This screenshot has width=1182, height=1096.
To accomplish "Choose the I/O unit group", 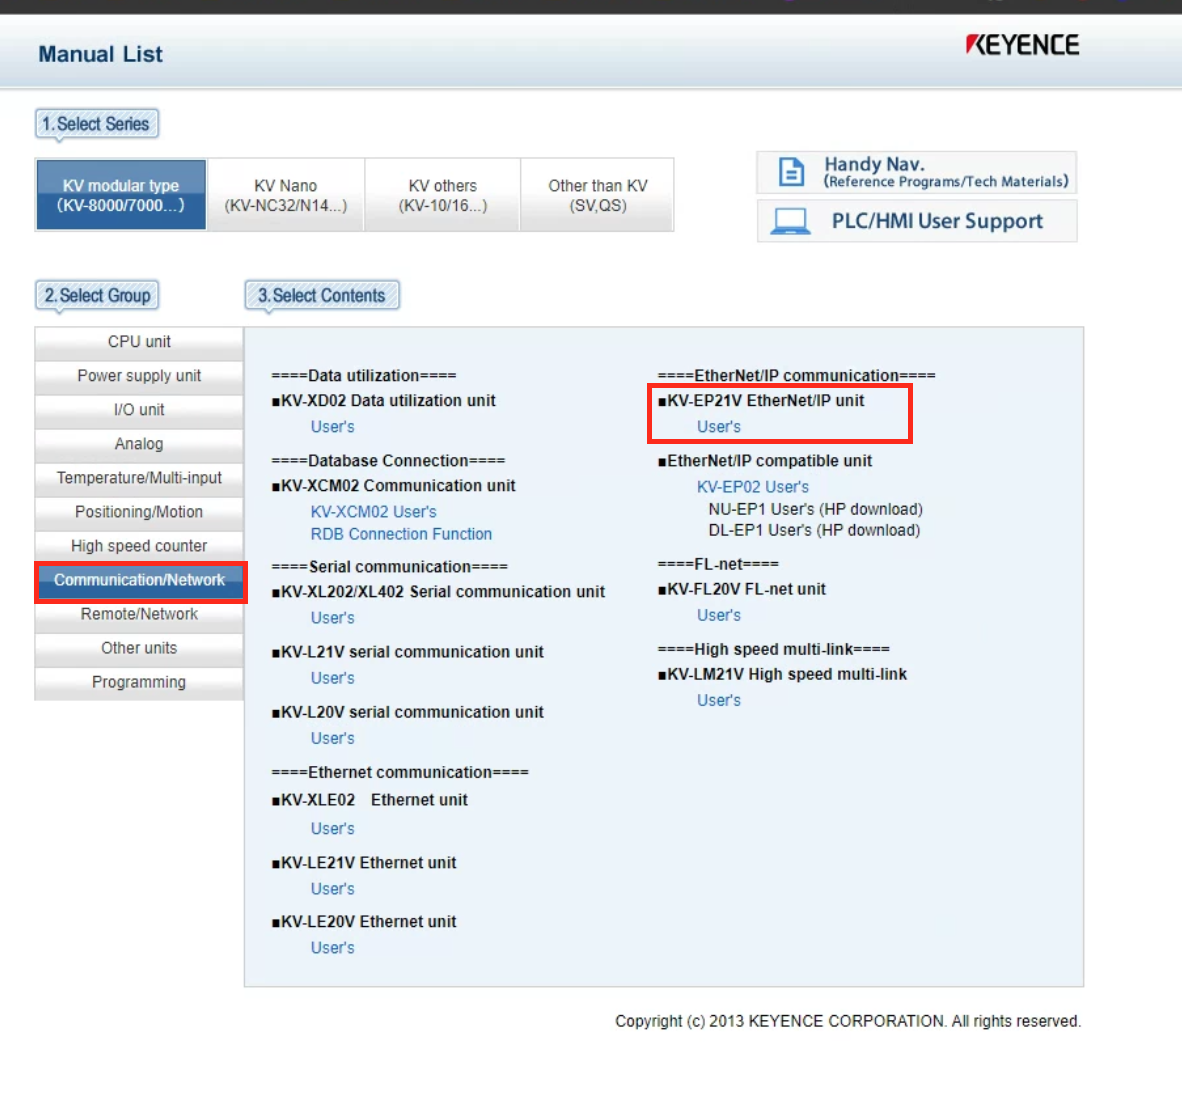I will click(139, 410).
